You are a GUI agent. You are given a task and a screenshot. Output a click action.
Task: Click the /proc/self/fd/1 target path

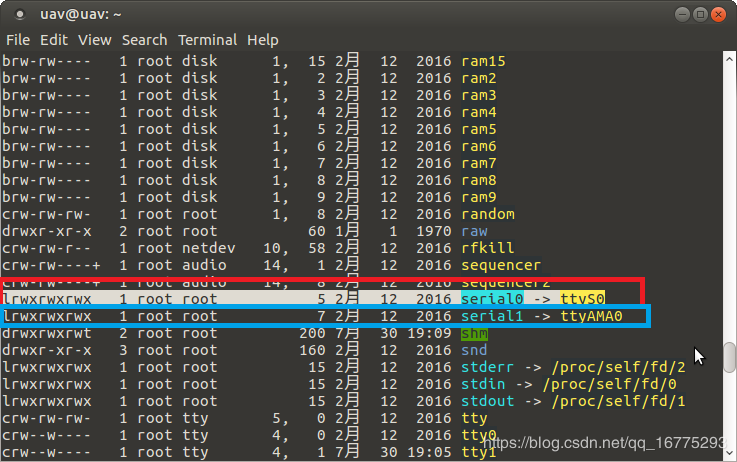pyautogui.click(x=619, y=401)
